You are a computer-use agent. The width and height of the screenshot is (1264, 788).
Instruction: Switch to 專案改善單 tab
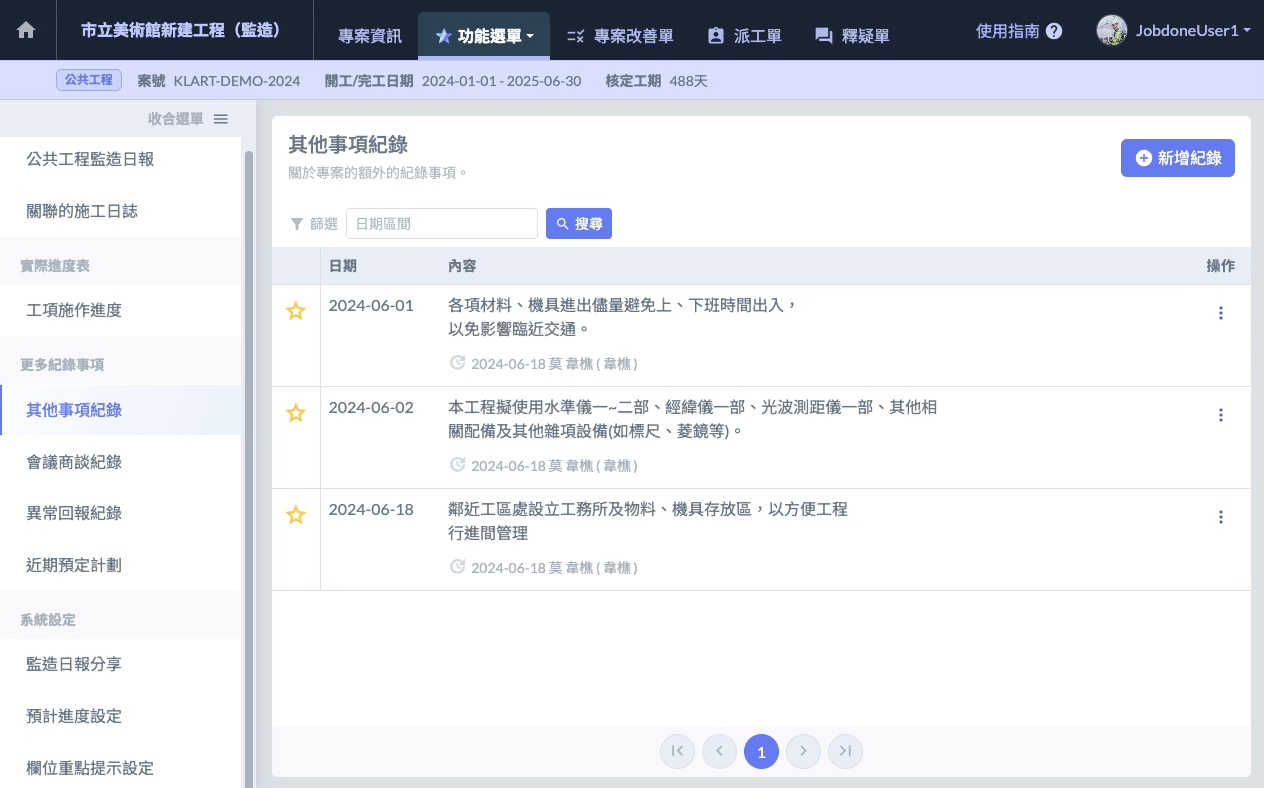click(x=620, y=36)
